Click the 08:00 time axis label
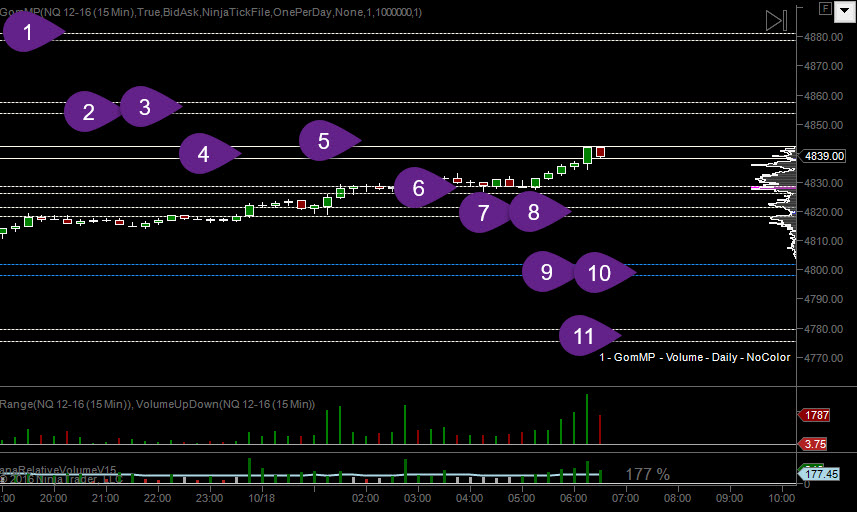Screen dimensions: 857x512 pos(677,498)
